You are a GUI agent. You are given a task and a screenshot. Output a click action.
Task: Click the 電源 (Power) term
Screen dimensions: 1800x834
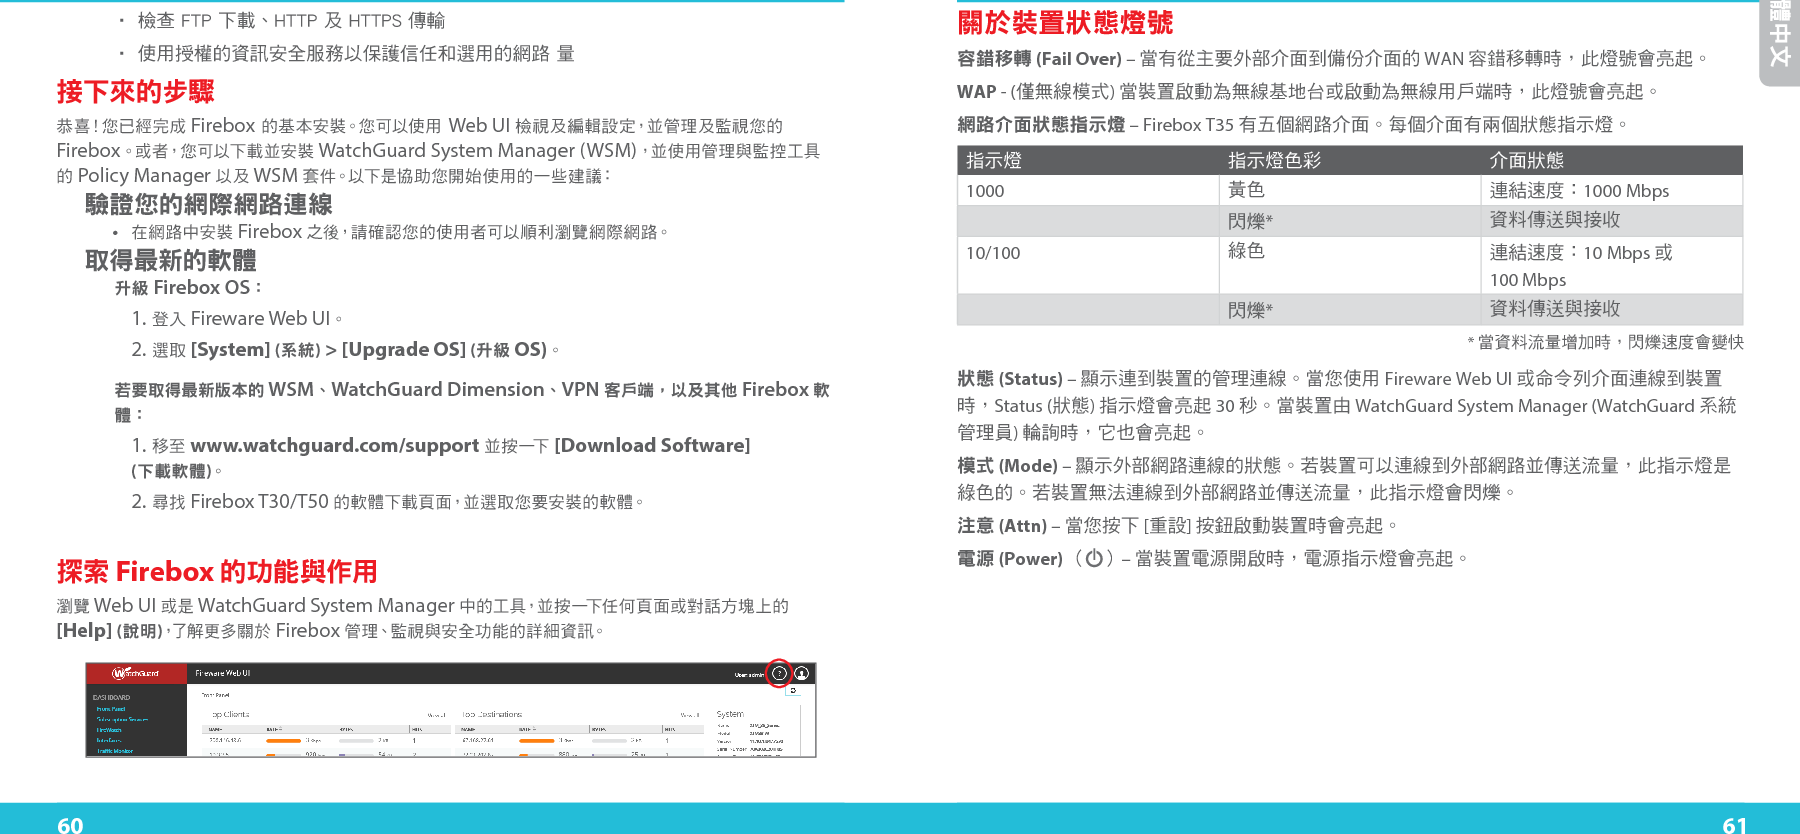pyautogui.click(x=1010, y=559)
